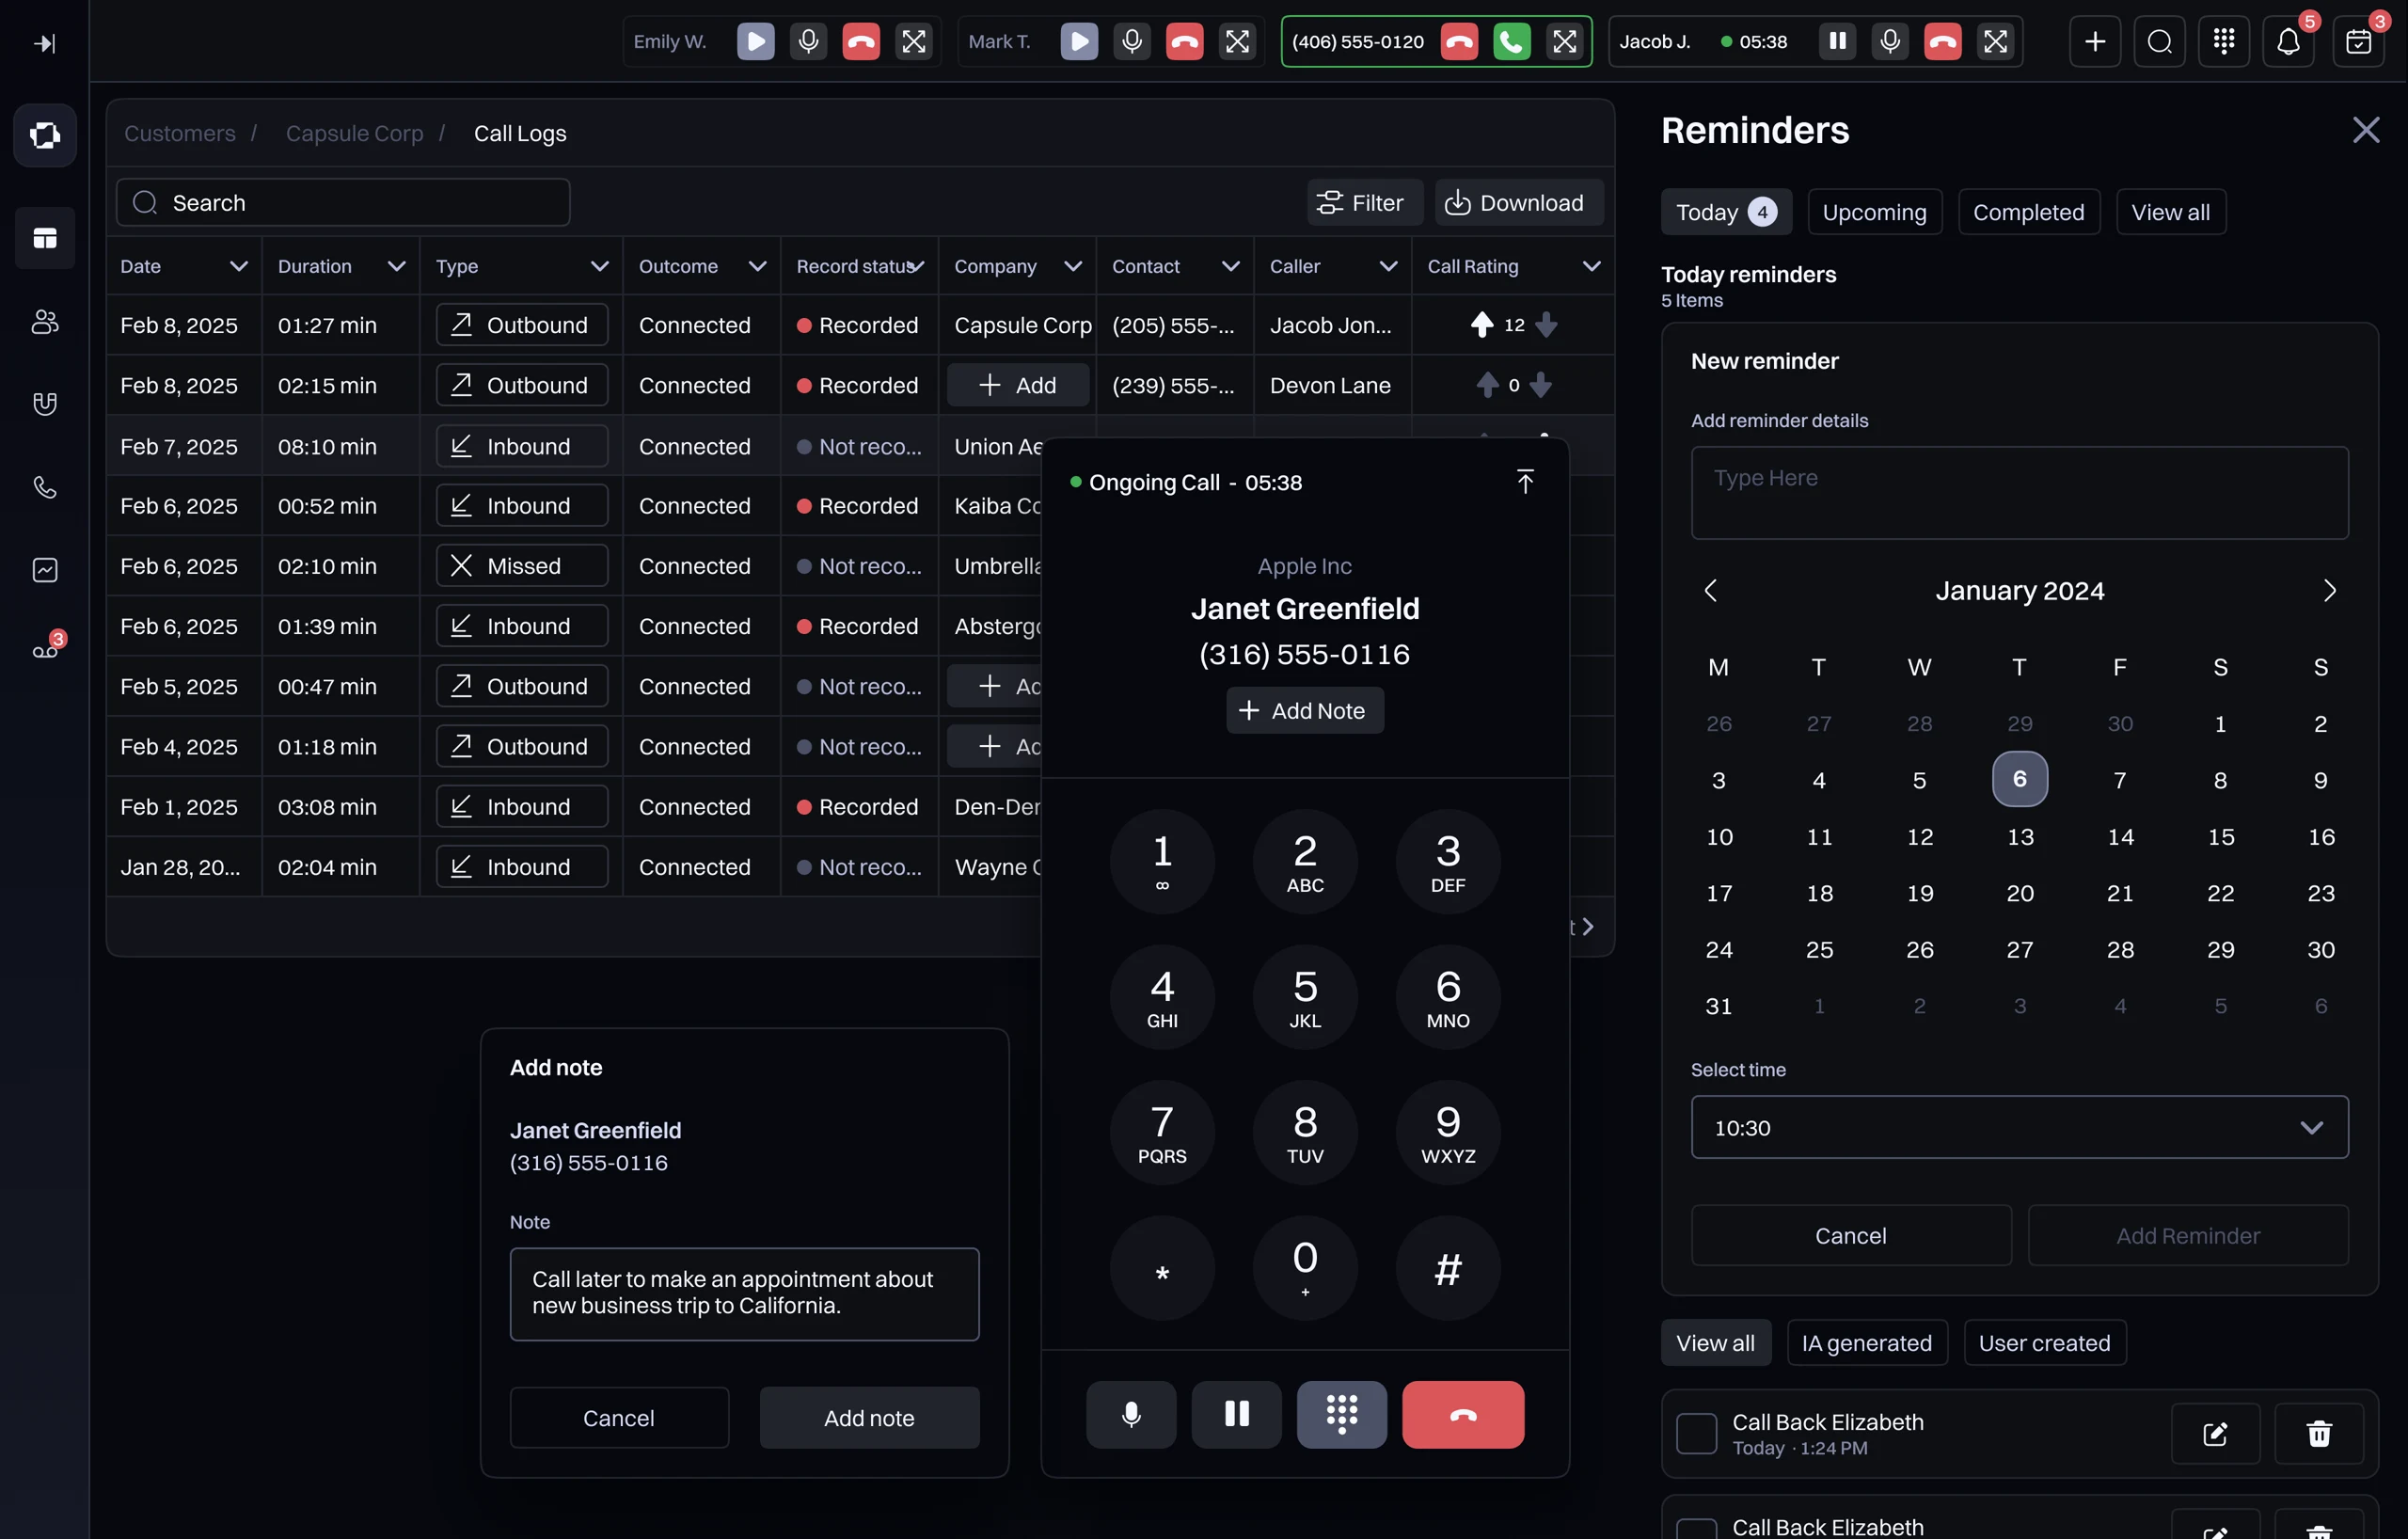2408x1539 pixels.
Task: Click the reminder details Type Here field
Action: pyautogui.click(x=2019, y=493)
